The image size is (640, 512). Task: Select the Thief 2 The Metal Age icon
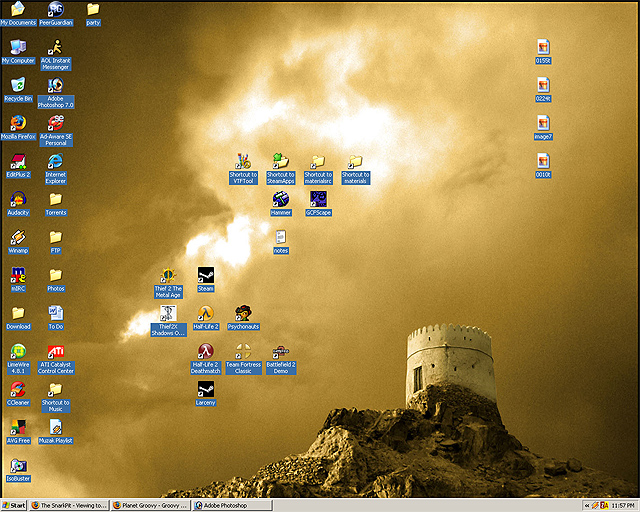point(168,275)
